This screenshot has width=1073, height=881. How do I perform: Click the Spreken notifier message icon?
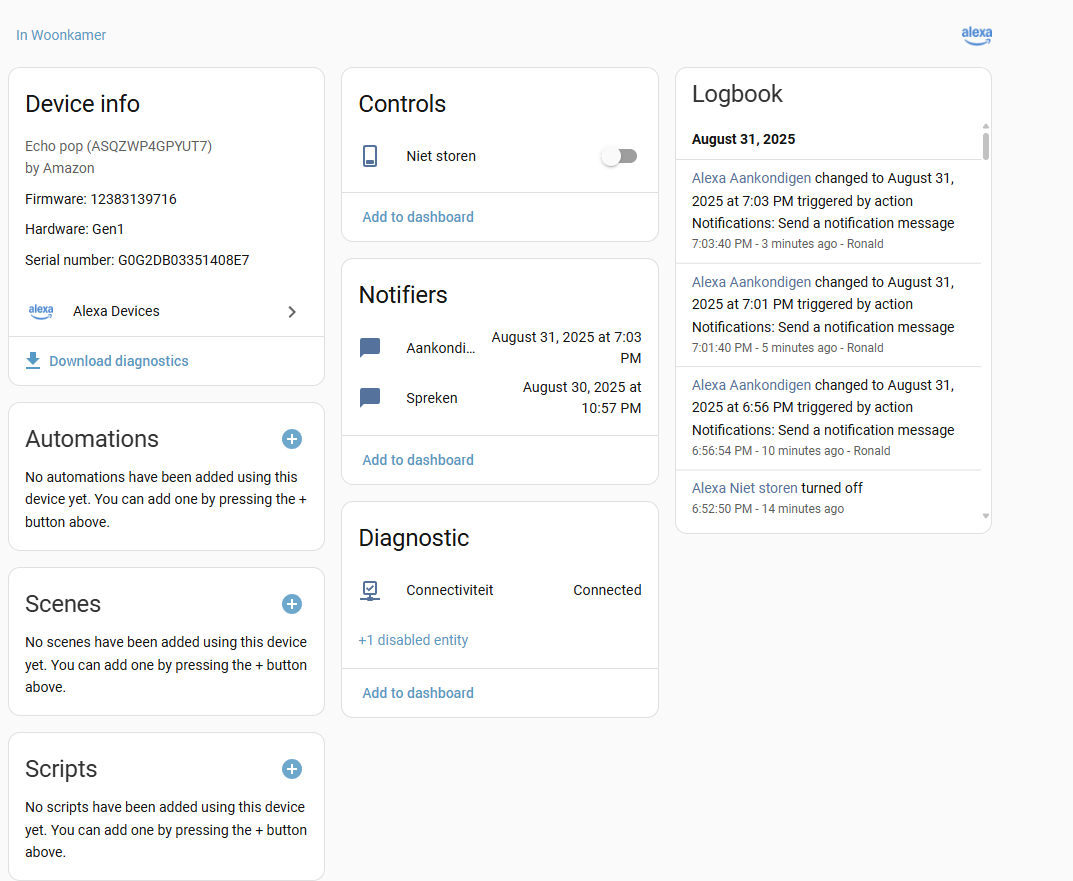(370, 398)
